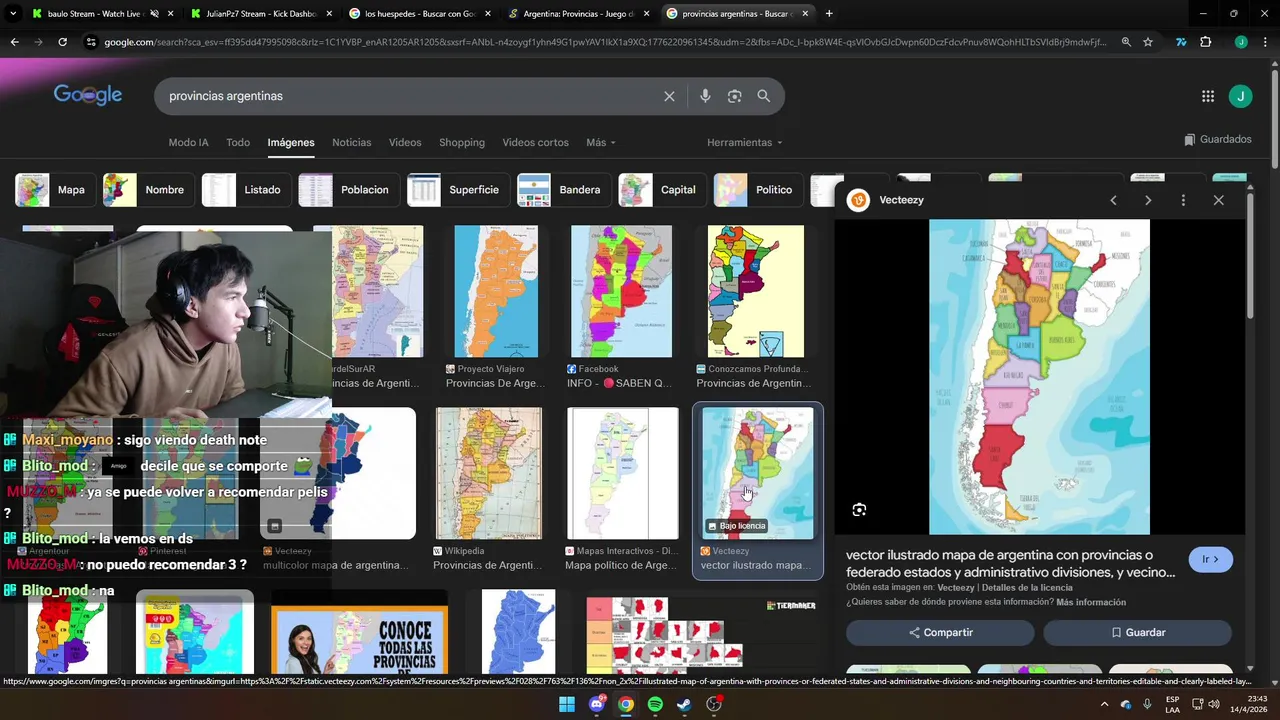Open Chrome three-dot menu
Viewport: 1280px width, 720px height.
click(x=1264, y=42)
